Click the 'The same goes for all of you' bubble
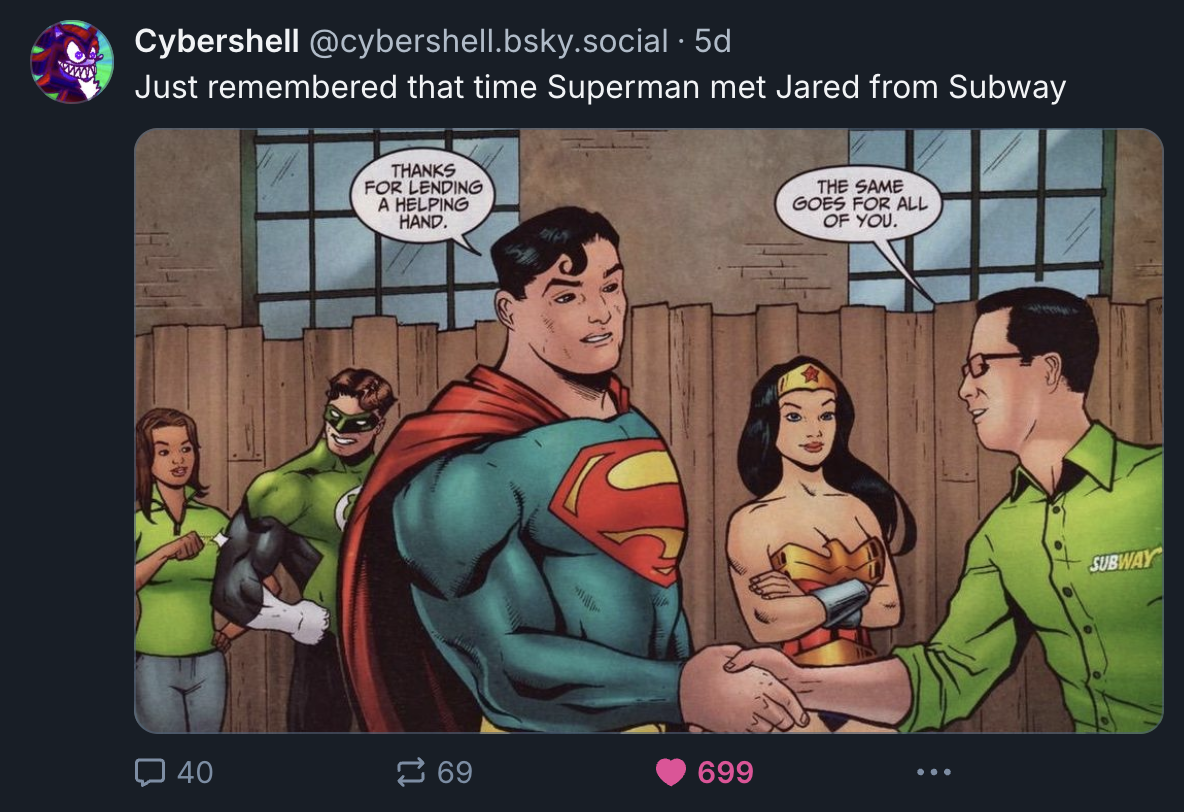The image size is (1184, 812). point(859,203)
